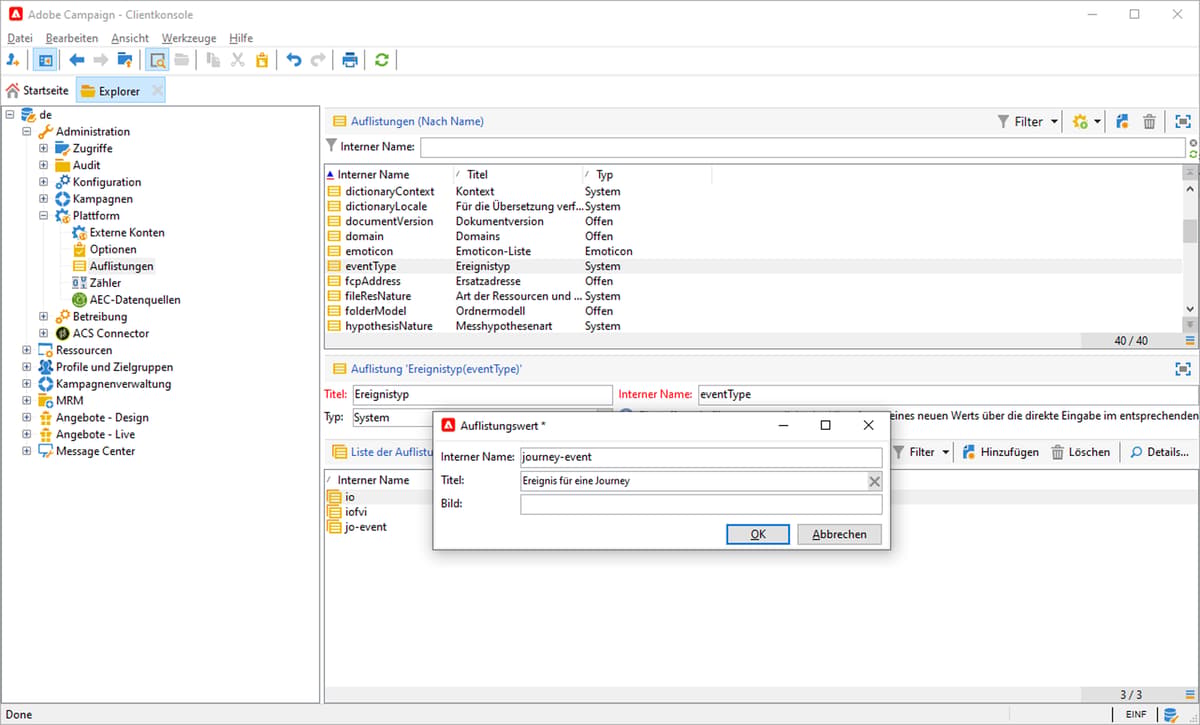Image resolution: width=1200 pixels, height=725 pixels.
Task: Select the Externe Konten folder icon
Action: pos(80,233)
